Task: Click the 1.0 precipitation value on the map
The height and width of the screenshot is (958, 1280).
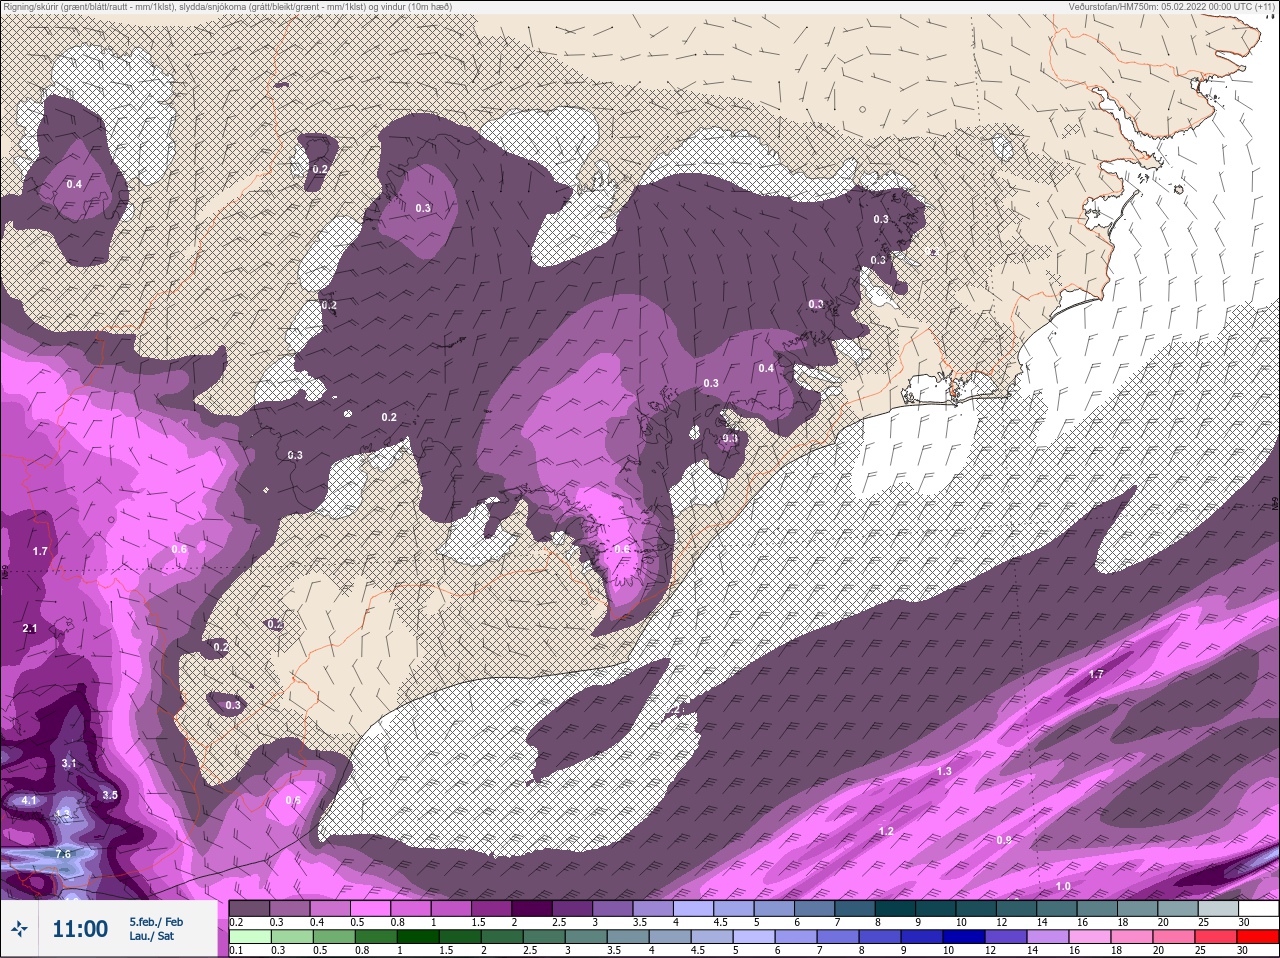Action: point(1063,886)
